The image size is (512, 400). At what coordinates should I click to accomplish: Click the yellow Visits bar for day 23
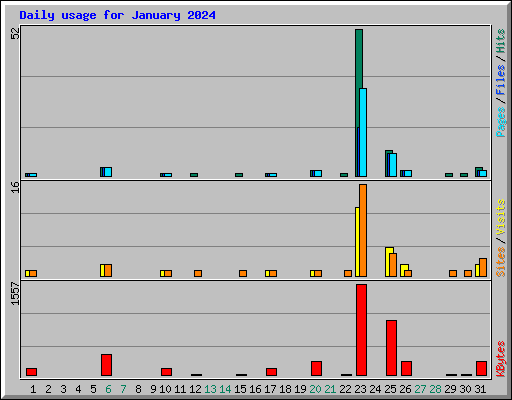tap(357, 242)
